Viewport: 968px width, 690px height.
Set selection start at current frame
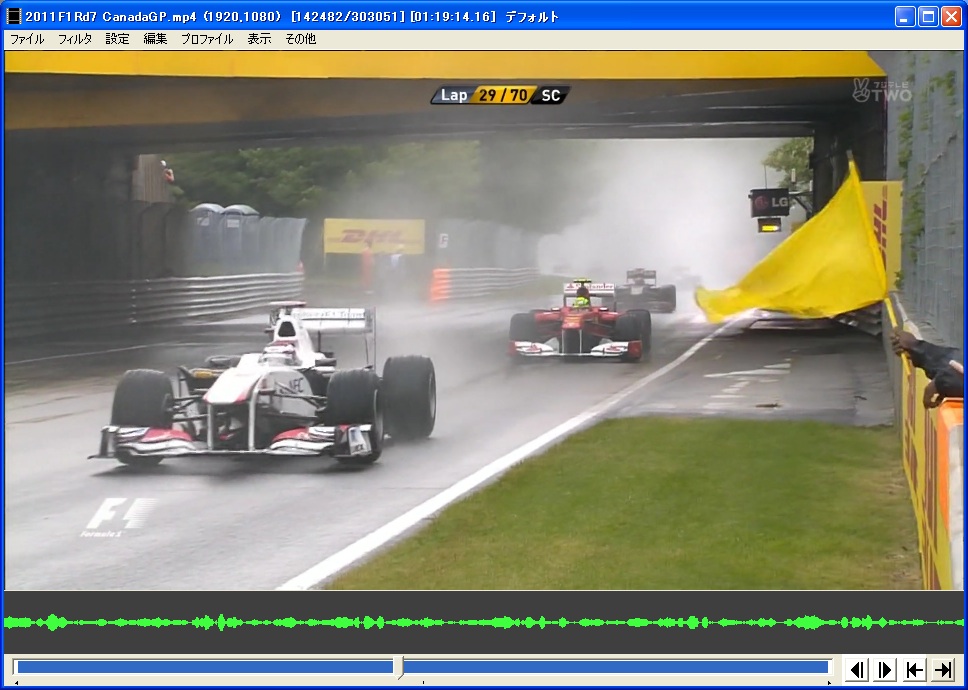[914, 669]
